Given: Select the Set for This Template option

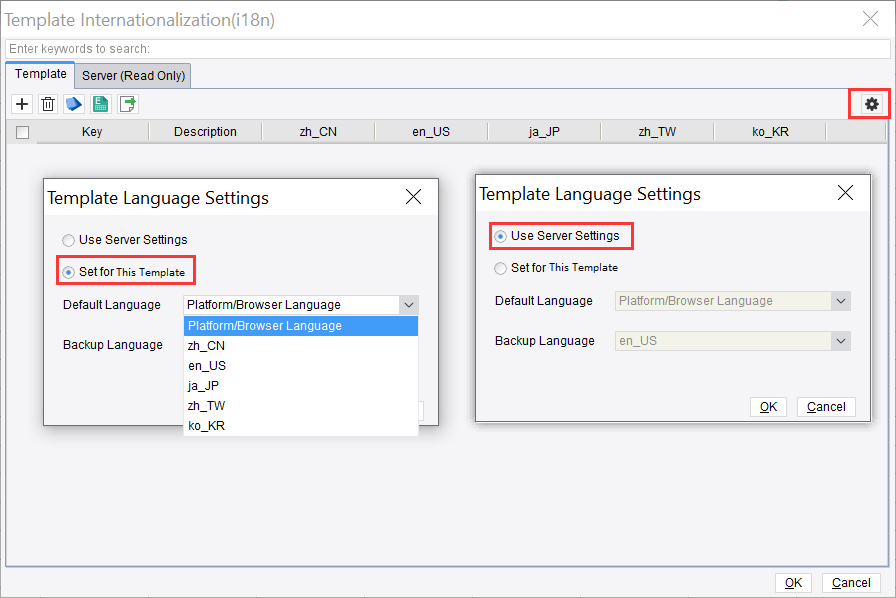Looking at the screenshot, I should tap(68, 270).
